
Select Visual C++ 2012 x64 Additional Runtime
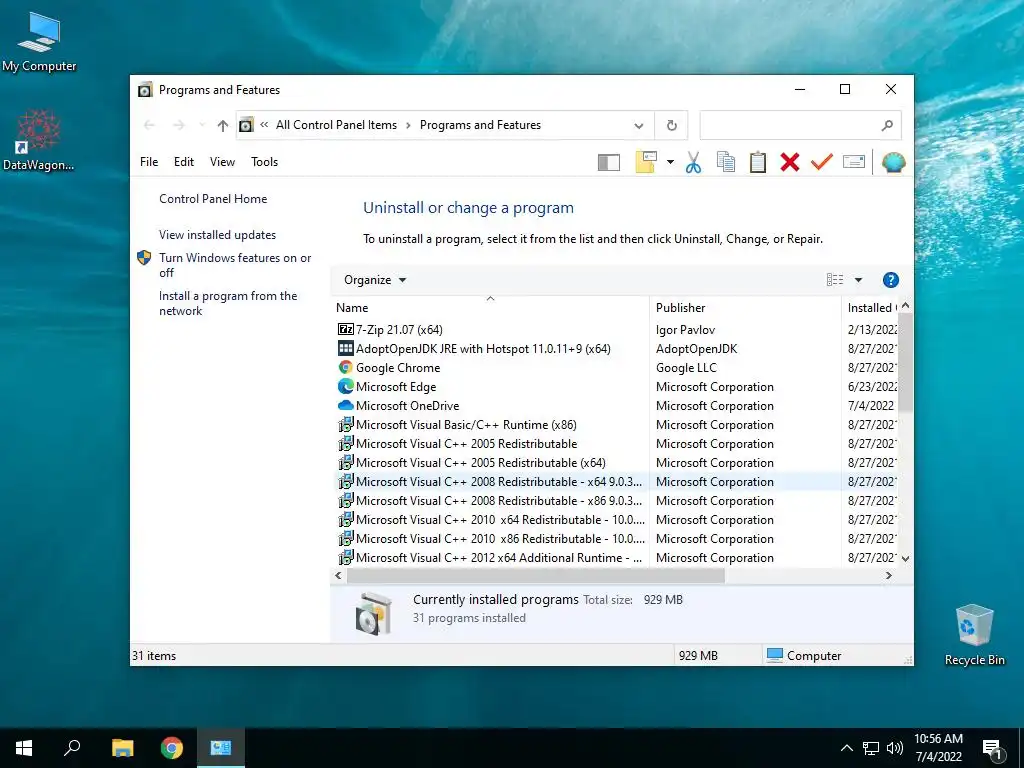[616, 558]
